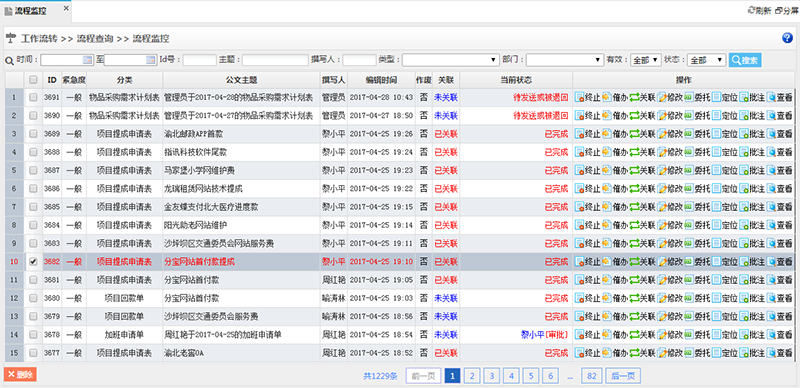Click 关联 for row 3689 渝北邮政APP首款
The height and width of the screenshot is (388, 800).
(642, 134)
